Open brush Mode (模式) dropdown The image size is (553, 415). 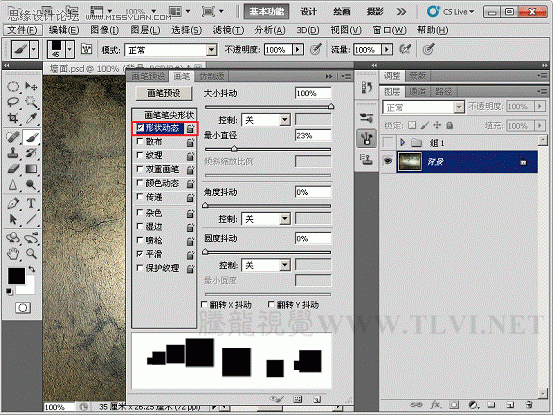pos(170,50)
